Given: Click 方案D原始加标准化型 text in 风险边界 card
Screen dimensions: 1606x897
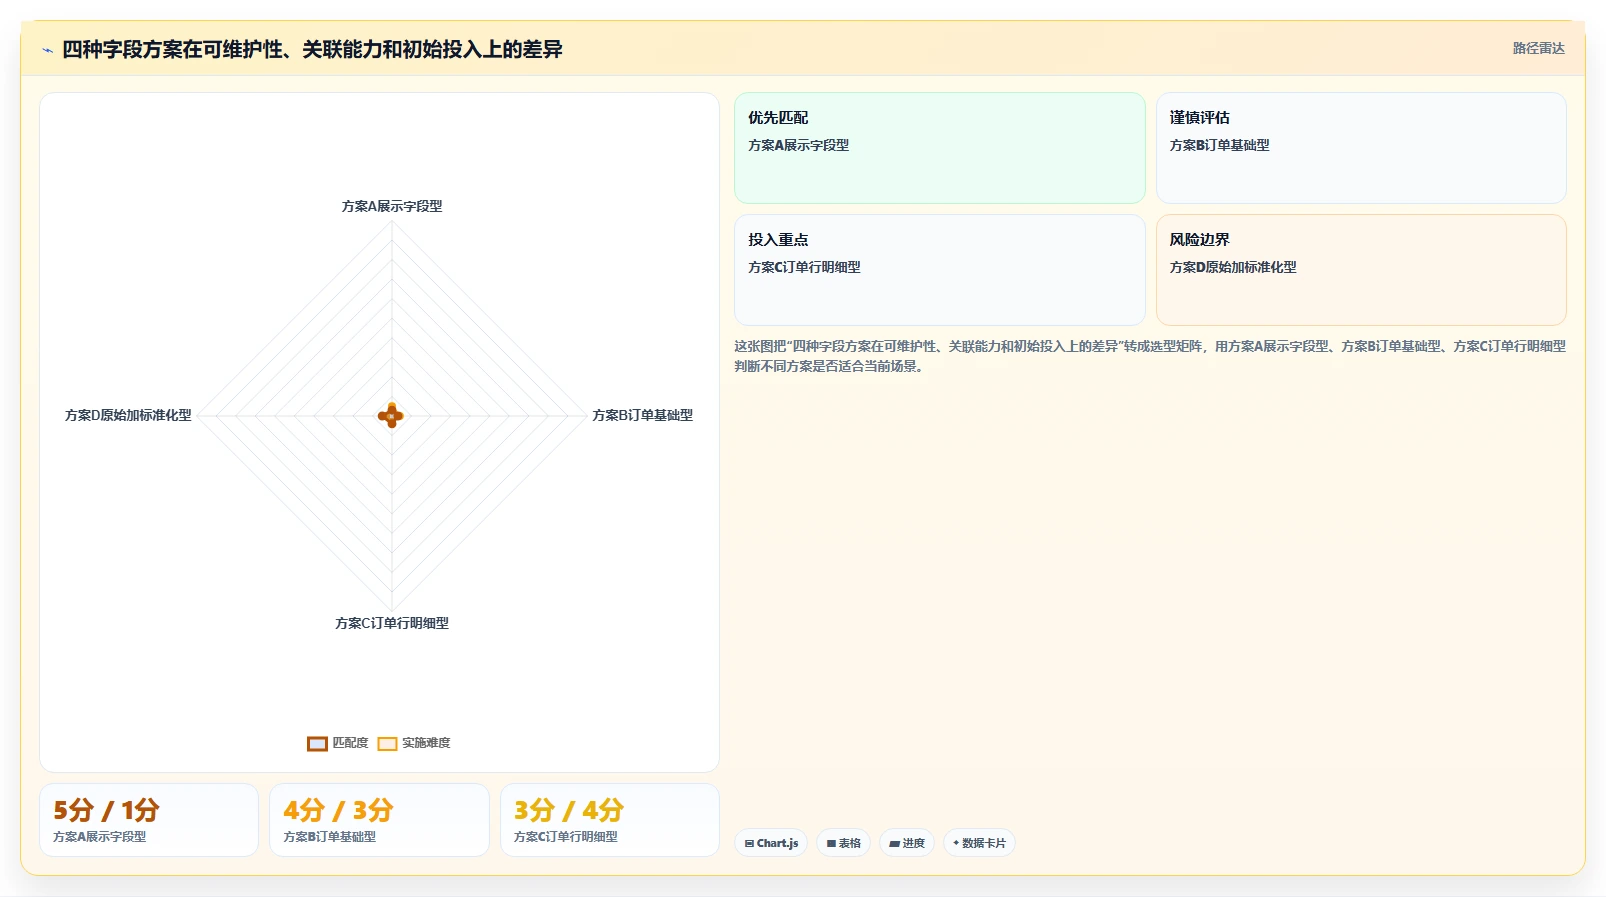Looking at the screenshot, I should pyautogui.click(x=1233, y=267).
